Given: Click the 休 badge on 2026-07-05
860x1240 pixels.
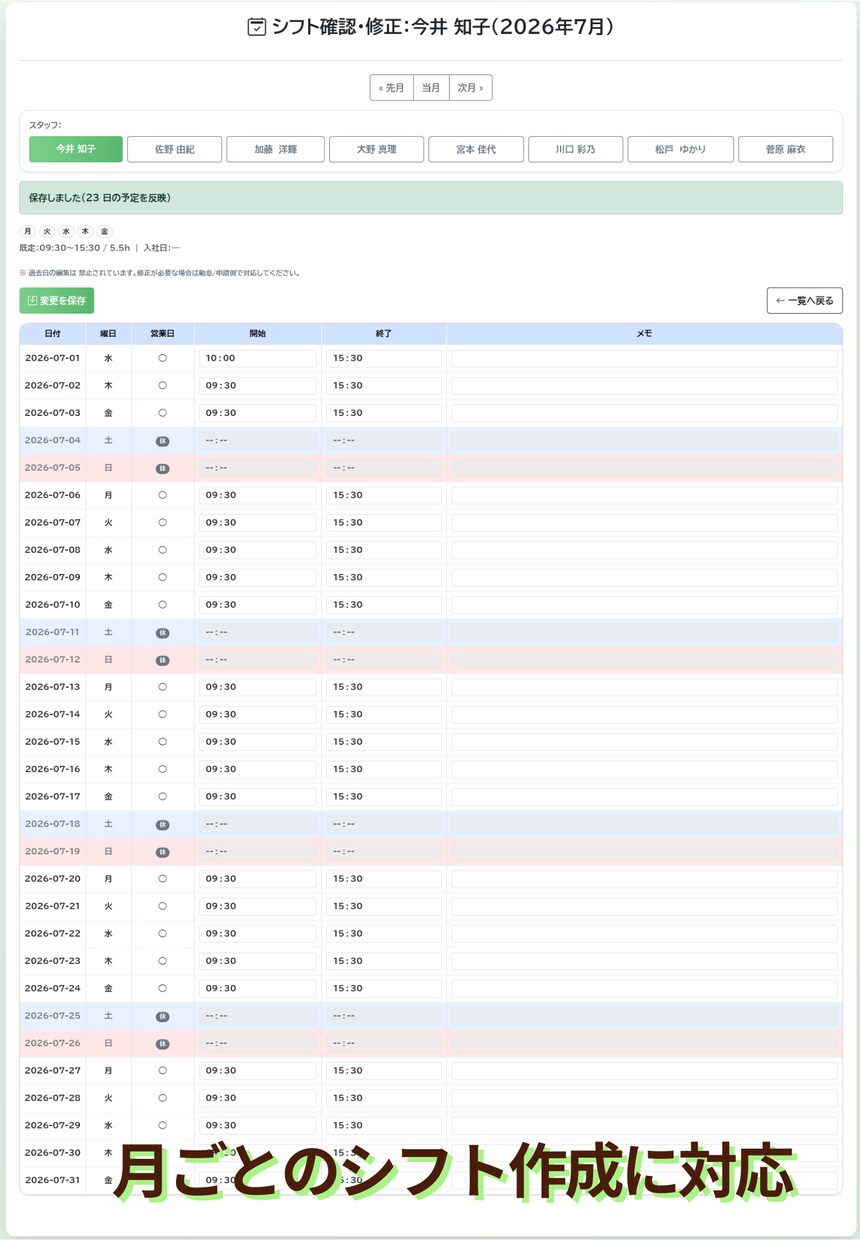Looking at the screenshot, I should [x=162, y=468].
